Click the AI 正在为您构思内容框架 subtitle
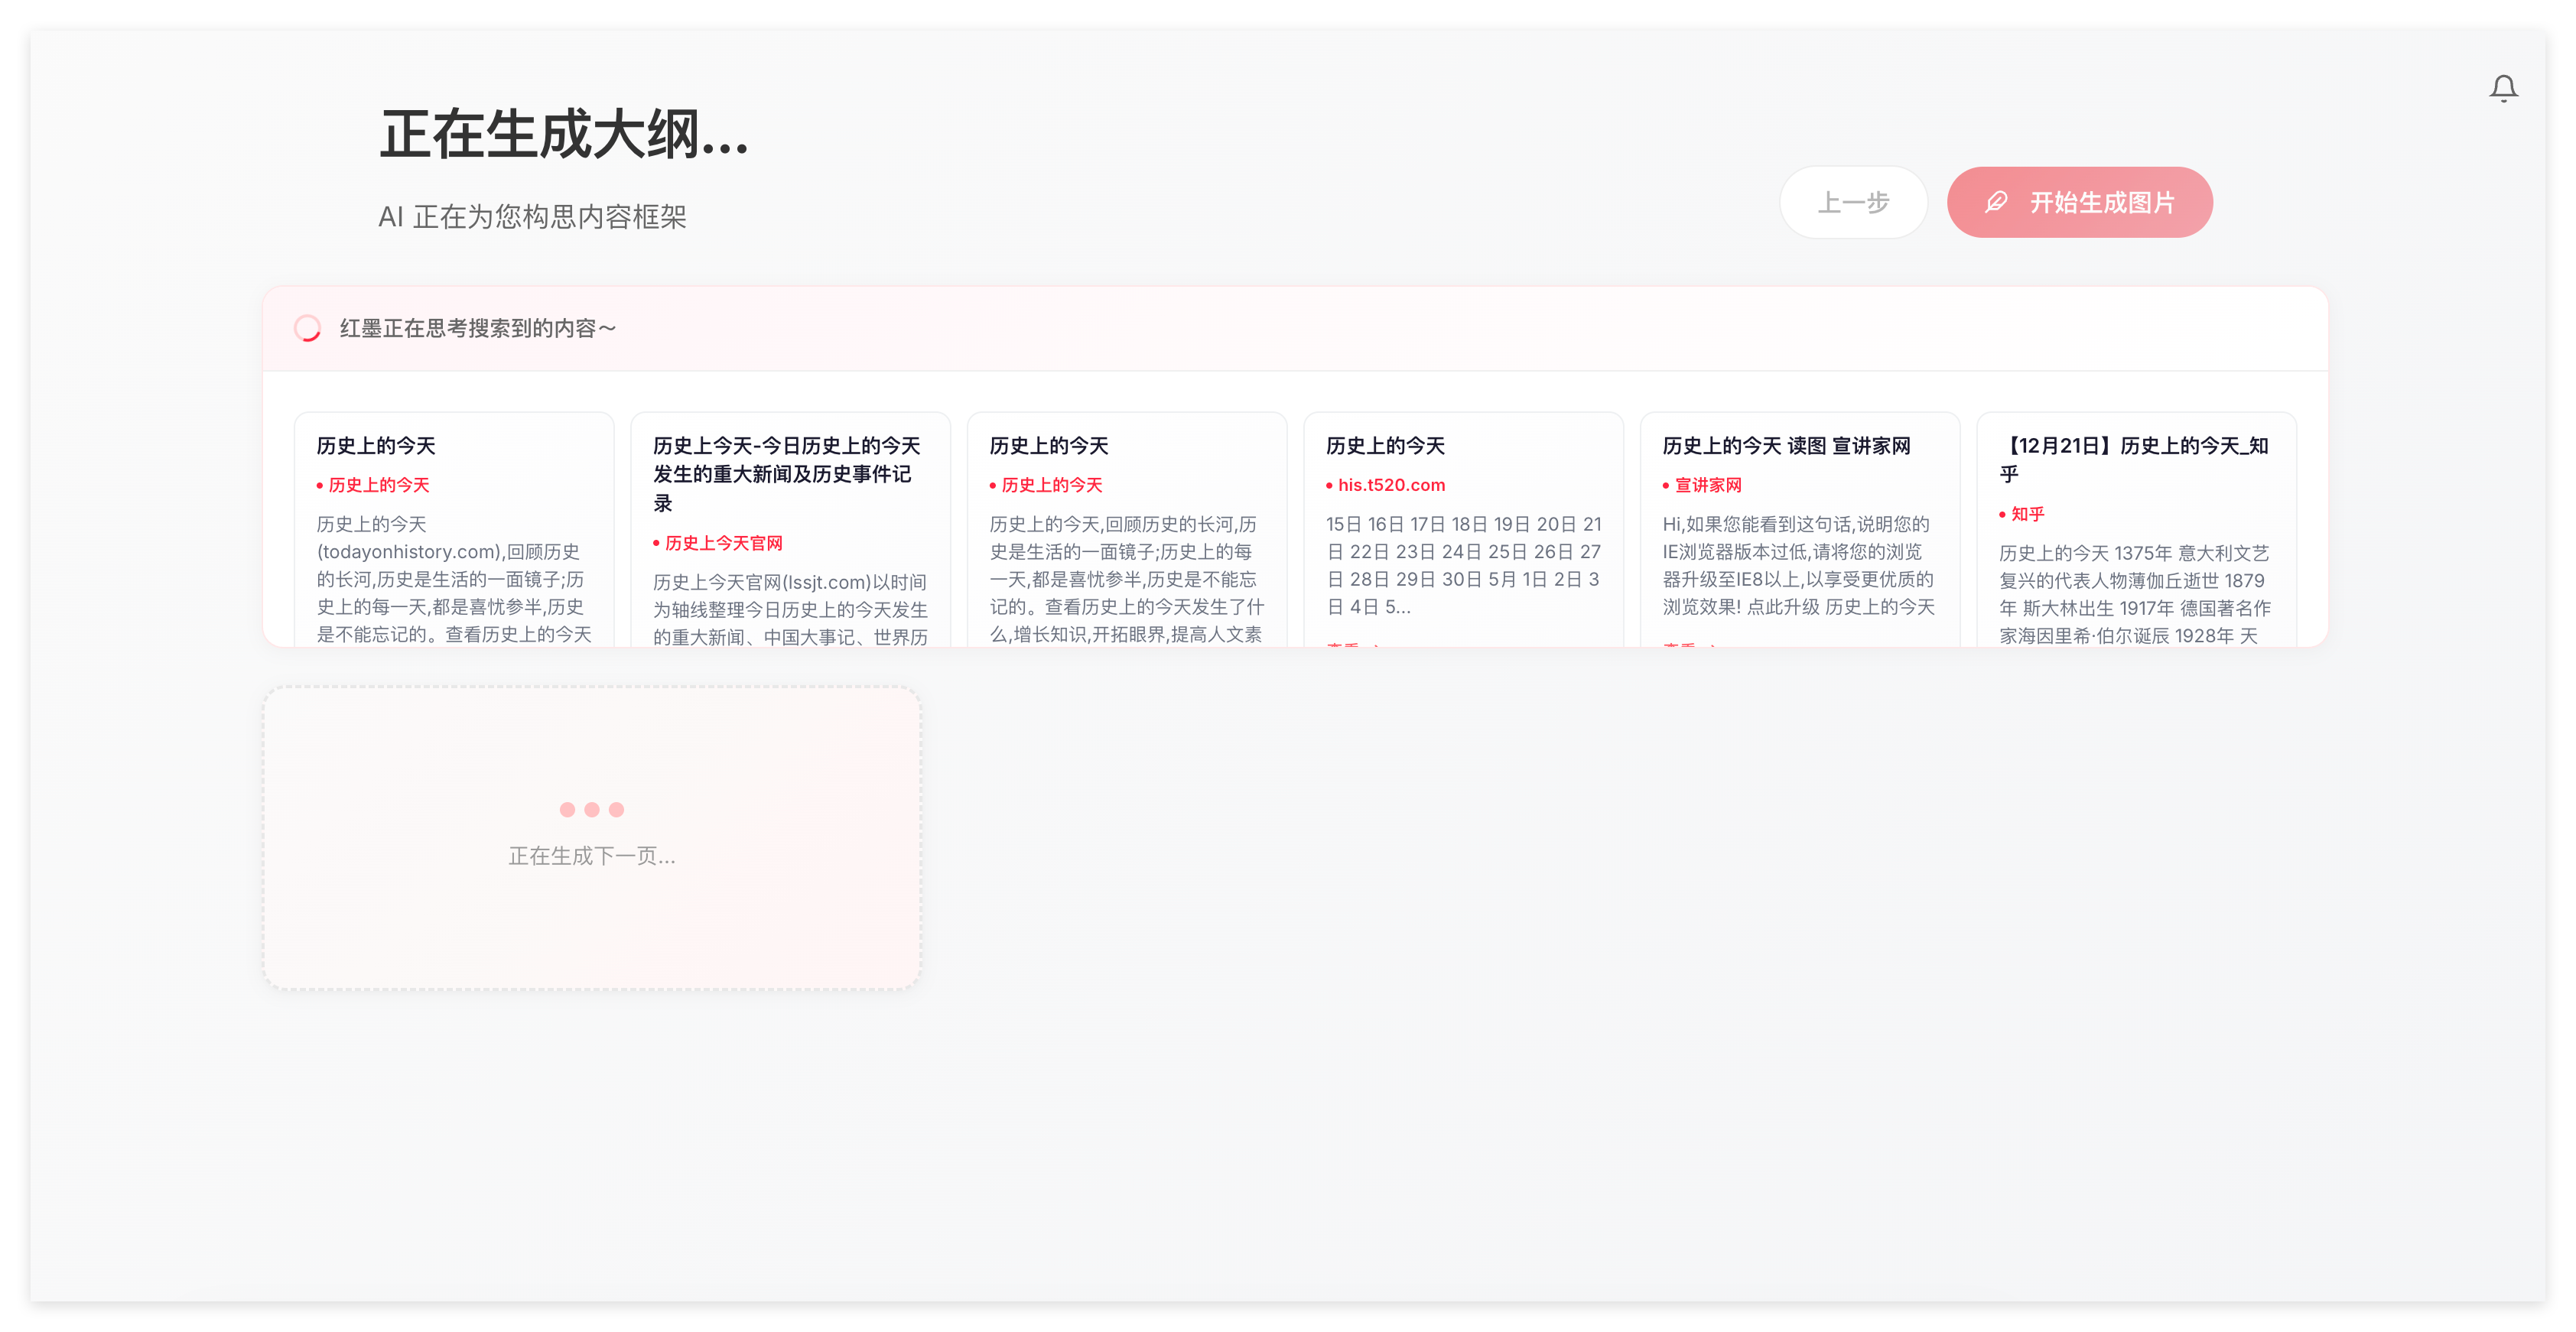This screenshot has height=1332, width=2576. click(532, 217)
